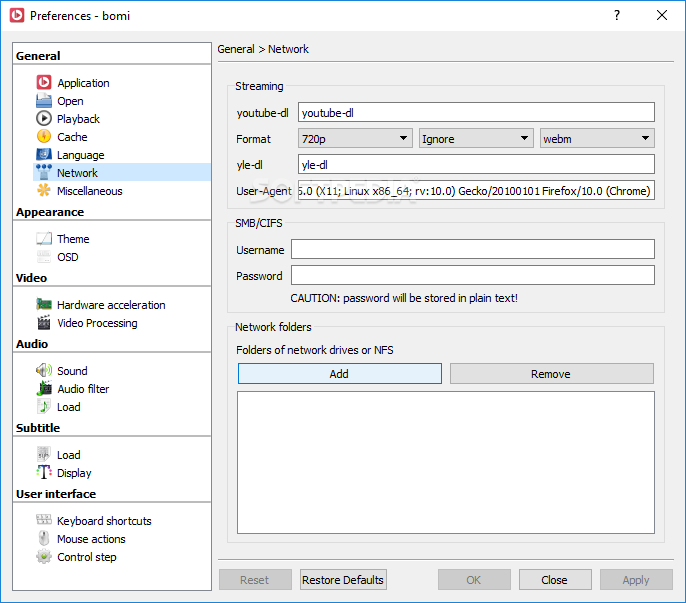Open Video Processing settings
This screenshot has height=603, width=686.
(97, 323)
